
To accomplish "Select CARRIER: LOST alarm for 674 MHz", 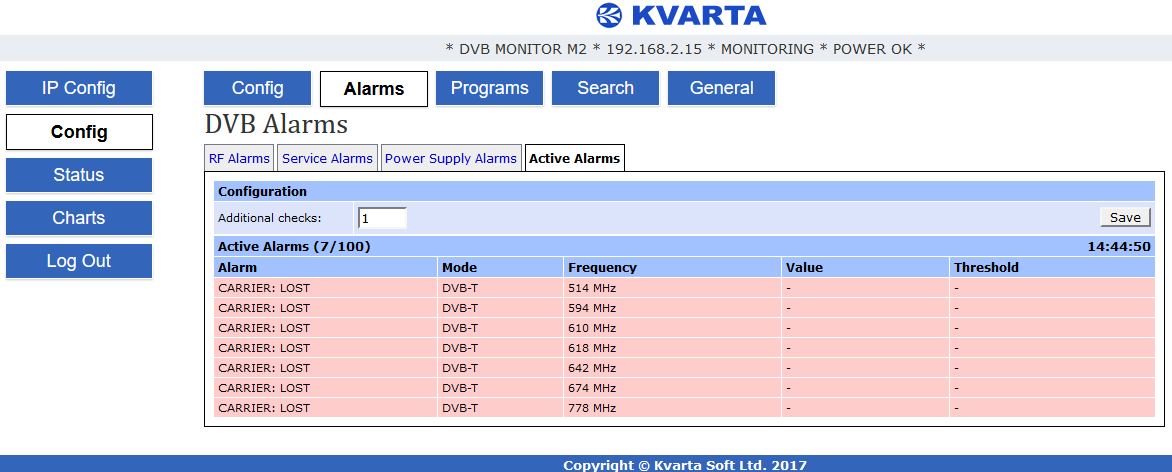I will (x=326, y=388).
